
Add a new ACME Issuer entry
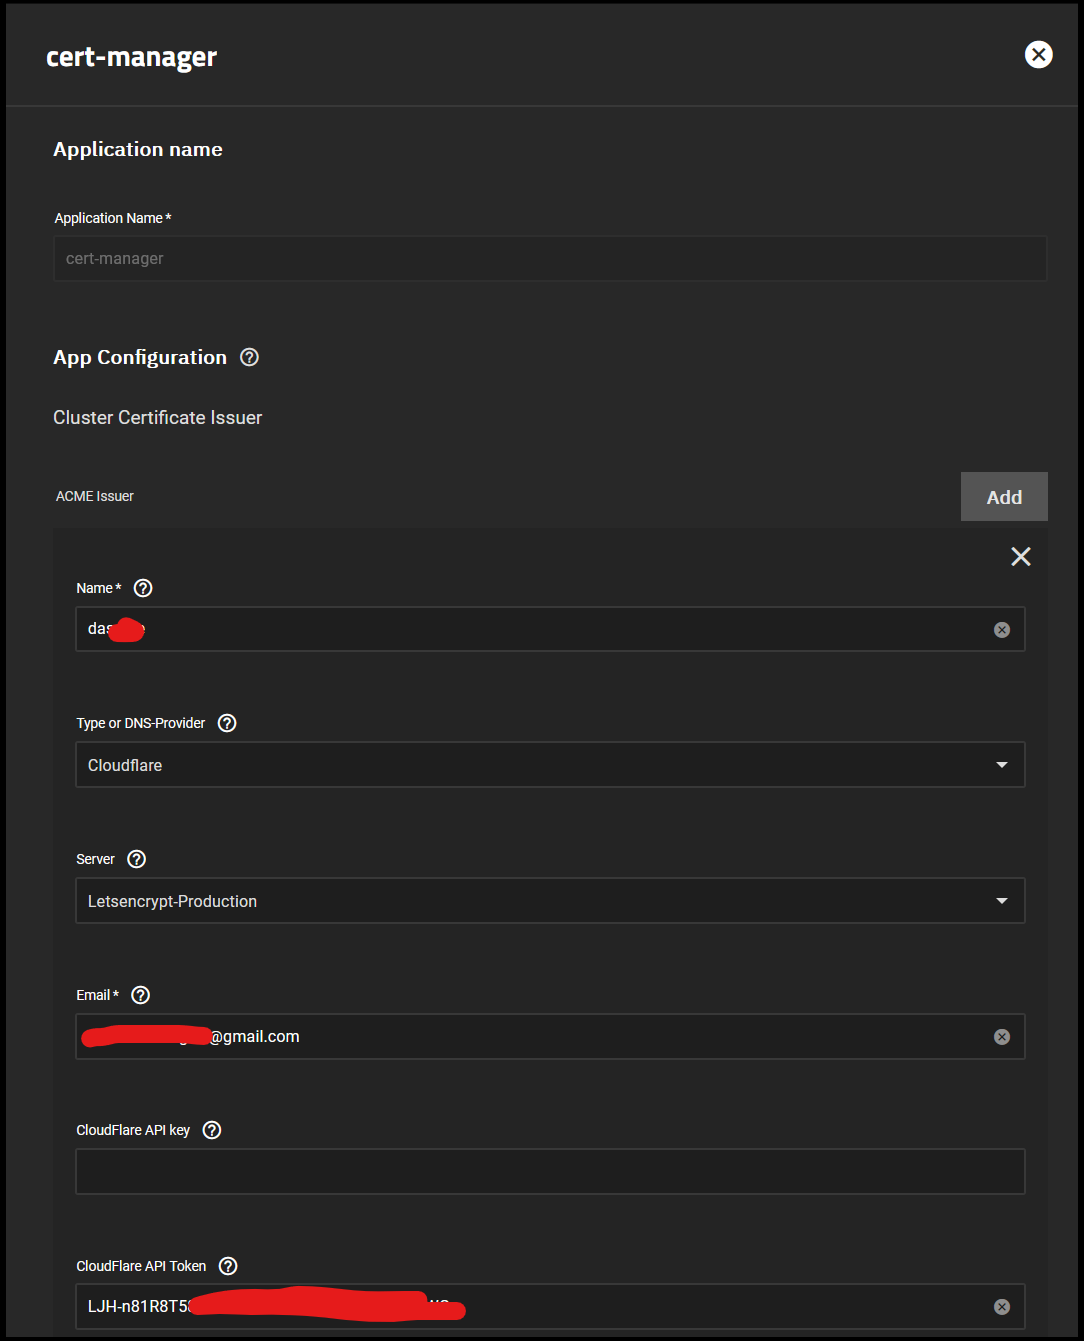[x=1003, y=496]
